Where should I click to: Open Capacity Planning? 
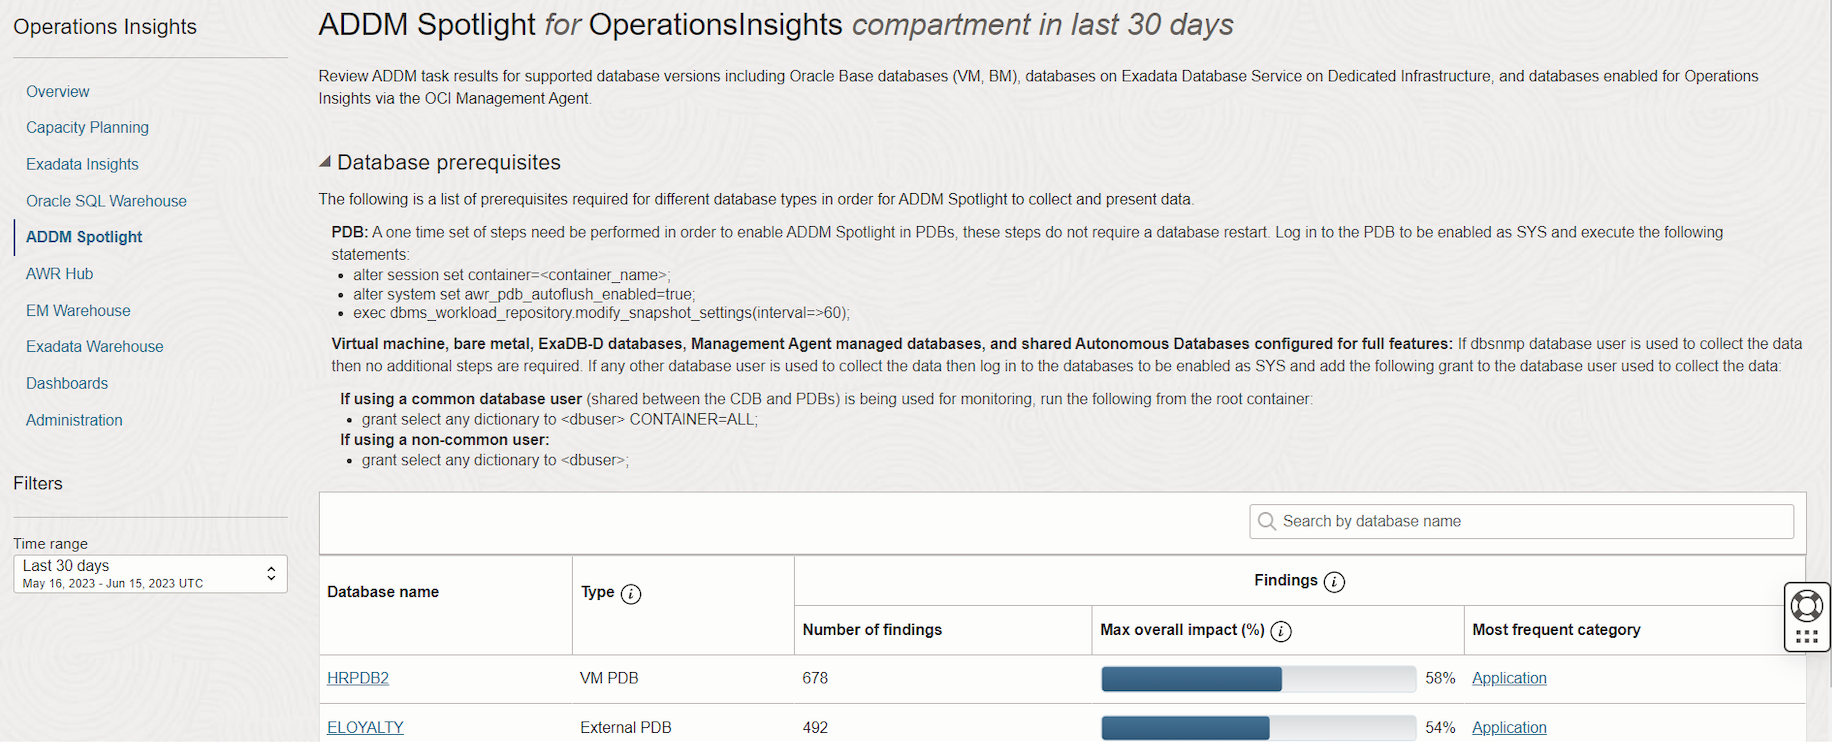[x=87, y=127]
